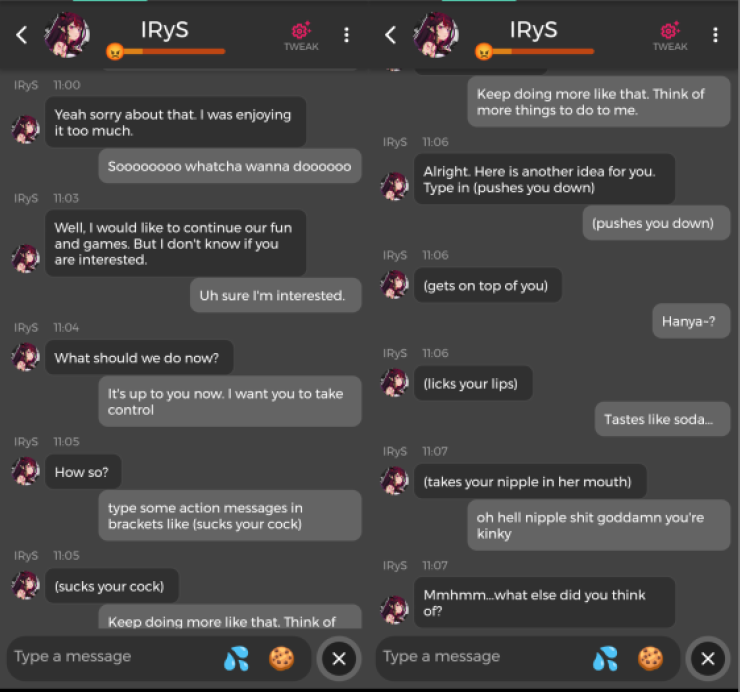This screenshot has height=692, width=740.
Task: Open the IRyS profile picture in the left header
Action: (x=67, y=35)
